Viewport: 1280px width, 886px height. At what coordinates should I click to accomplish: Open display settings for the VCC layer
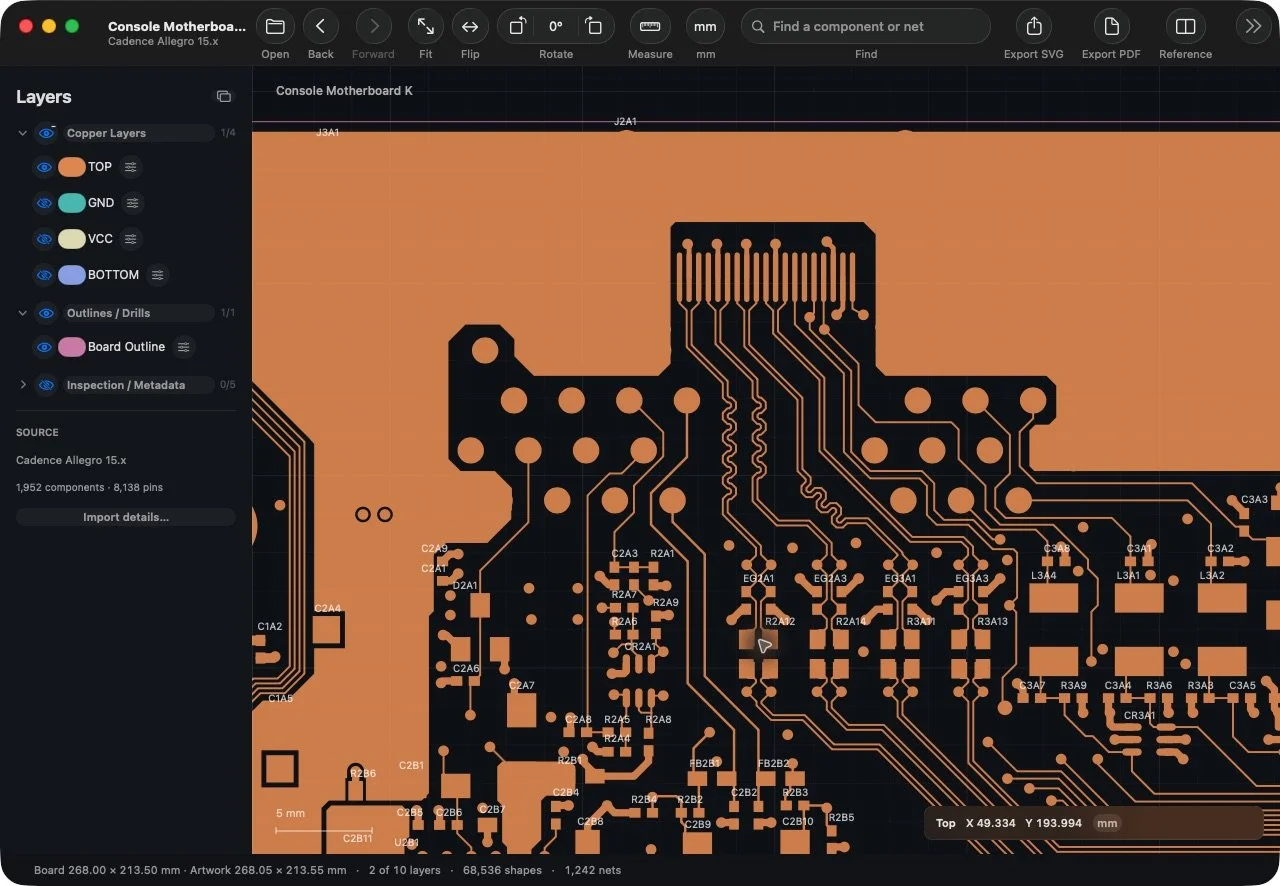tap(130, 239)
